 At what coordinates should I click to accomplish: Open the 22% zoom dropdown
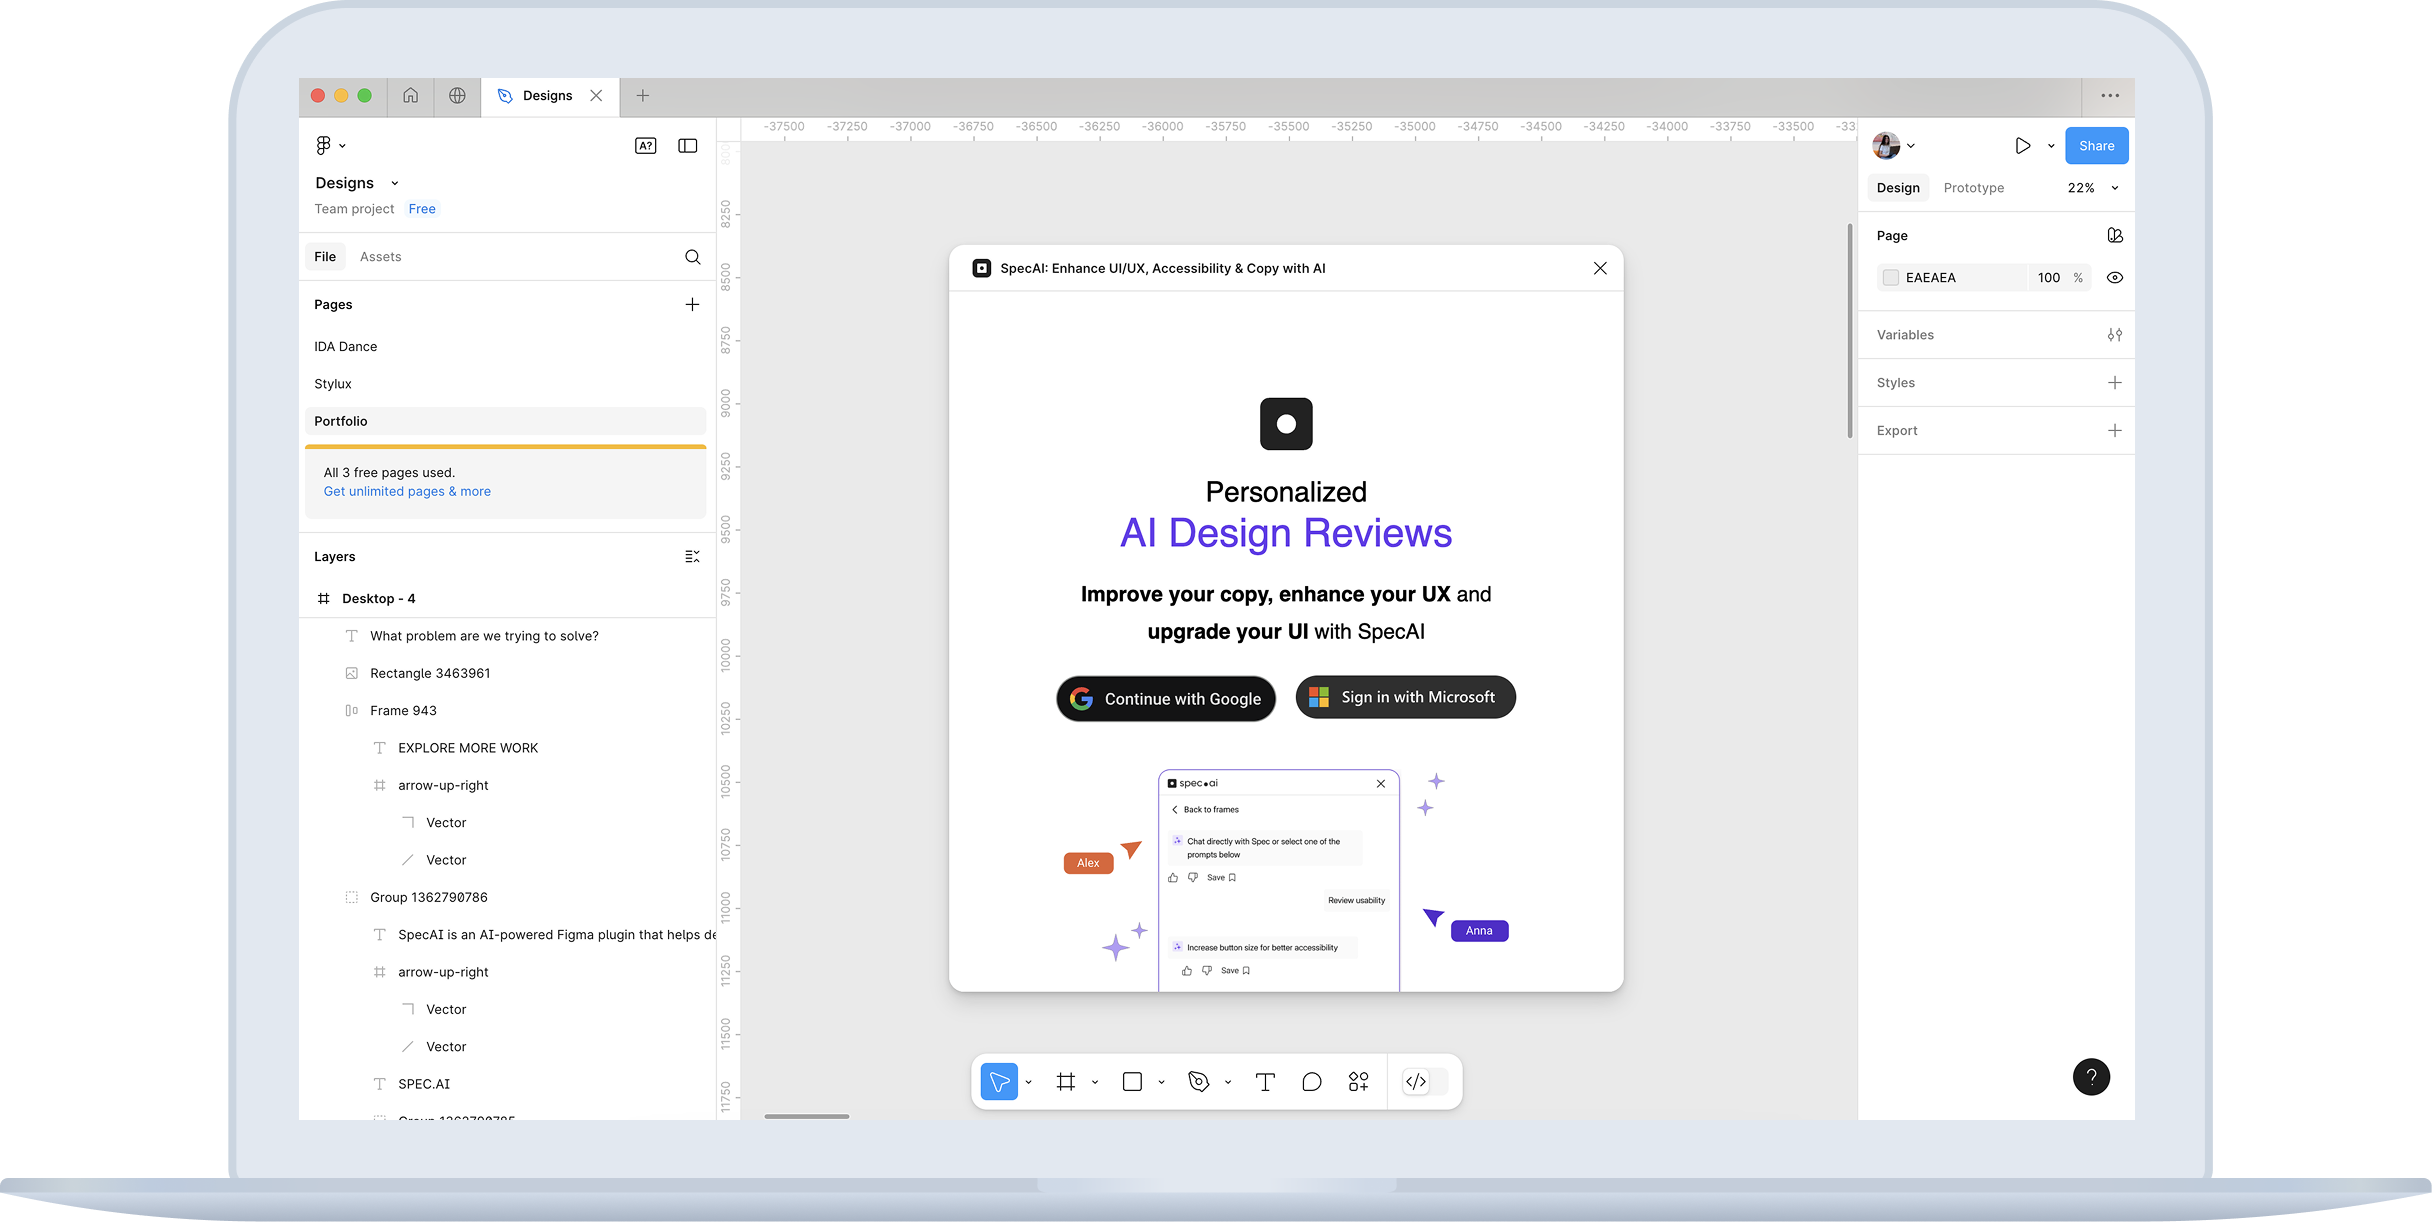click(2093, 188)
